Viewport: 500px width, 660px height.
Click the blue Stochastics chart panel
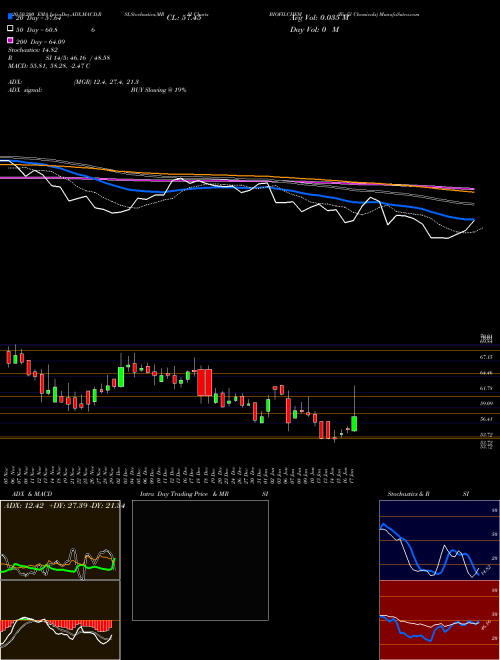[439, 540]
